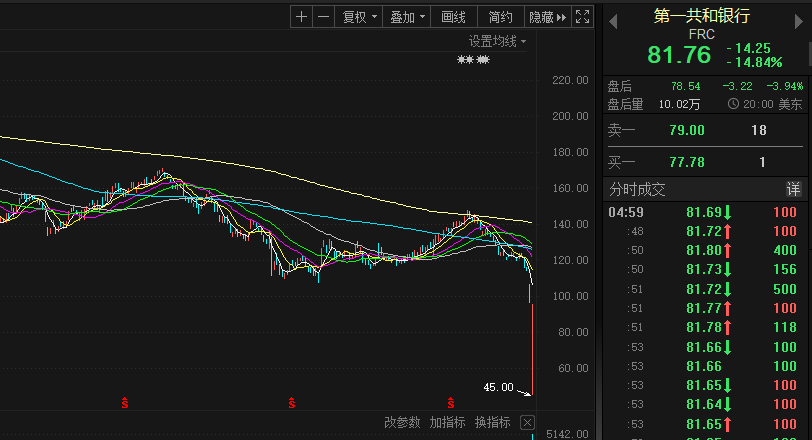Toggle the 隐藏 hide panel button

pyautogui.click(x=547, y=17)
